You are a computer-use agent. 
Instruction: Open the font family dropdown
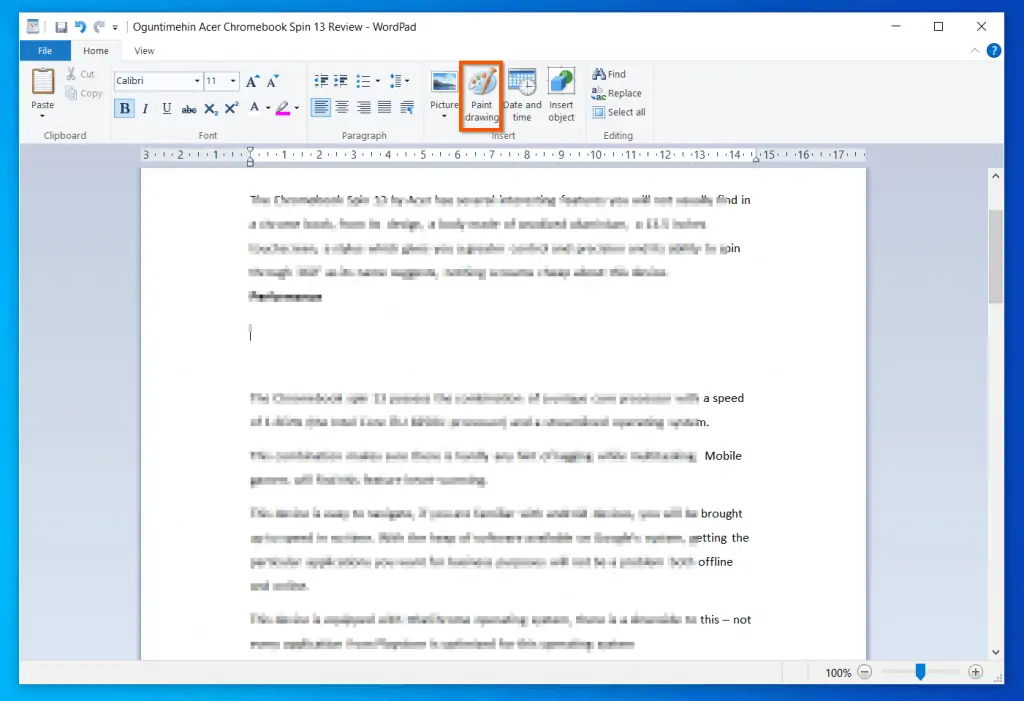196,81
